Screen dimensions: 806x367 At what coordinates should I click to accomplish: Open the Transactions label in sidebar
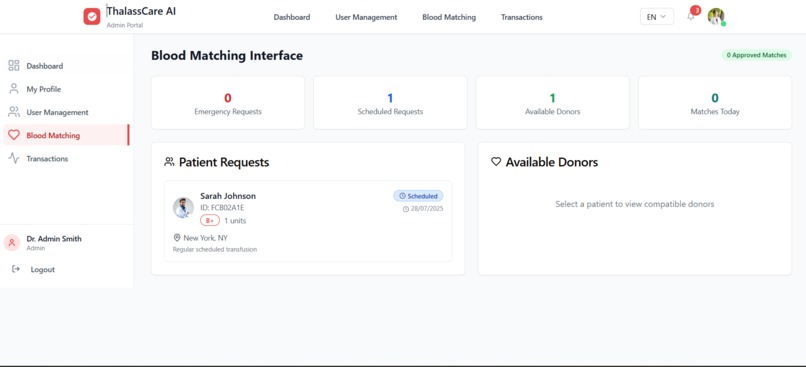47,159
